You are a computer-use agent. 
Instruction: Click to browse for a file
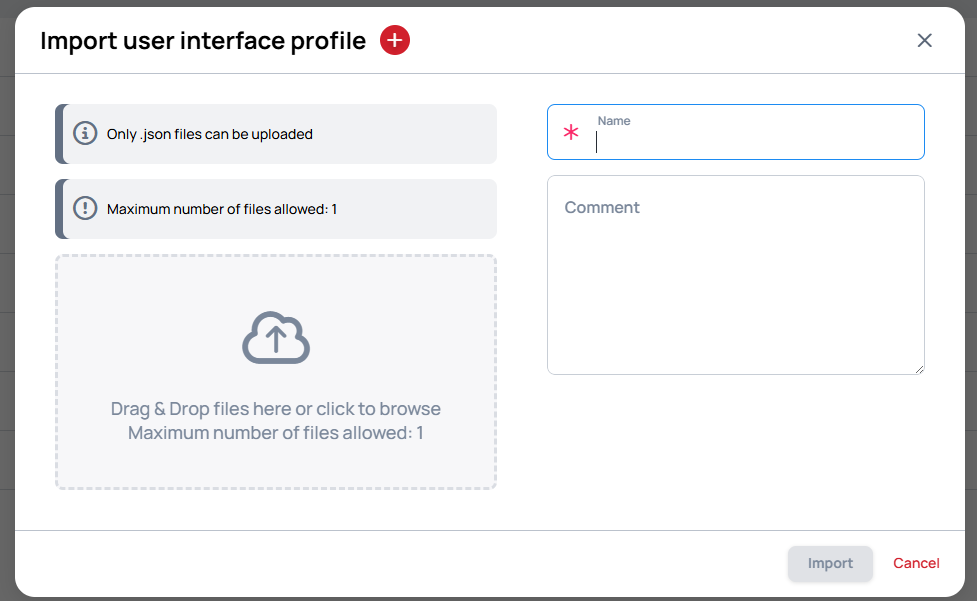[276, 408]
